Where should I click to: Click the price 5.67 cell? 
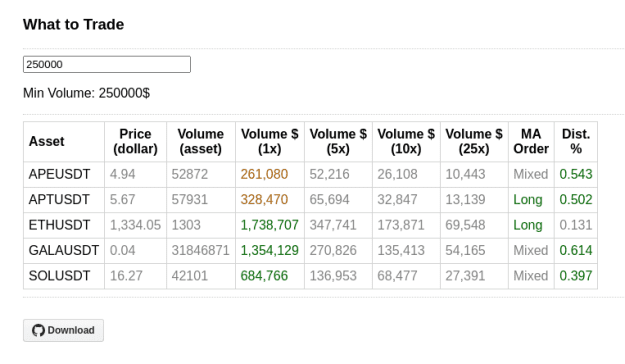point(136,200)
